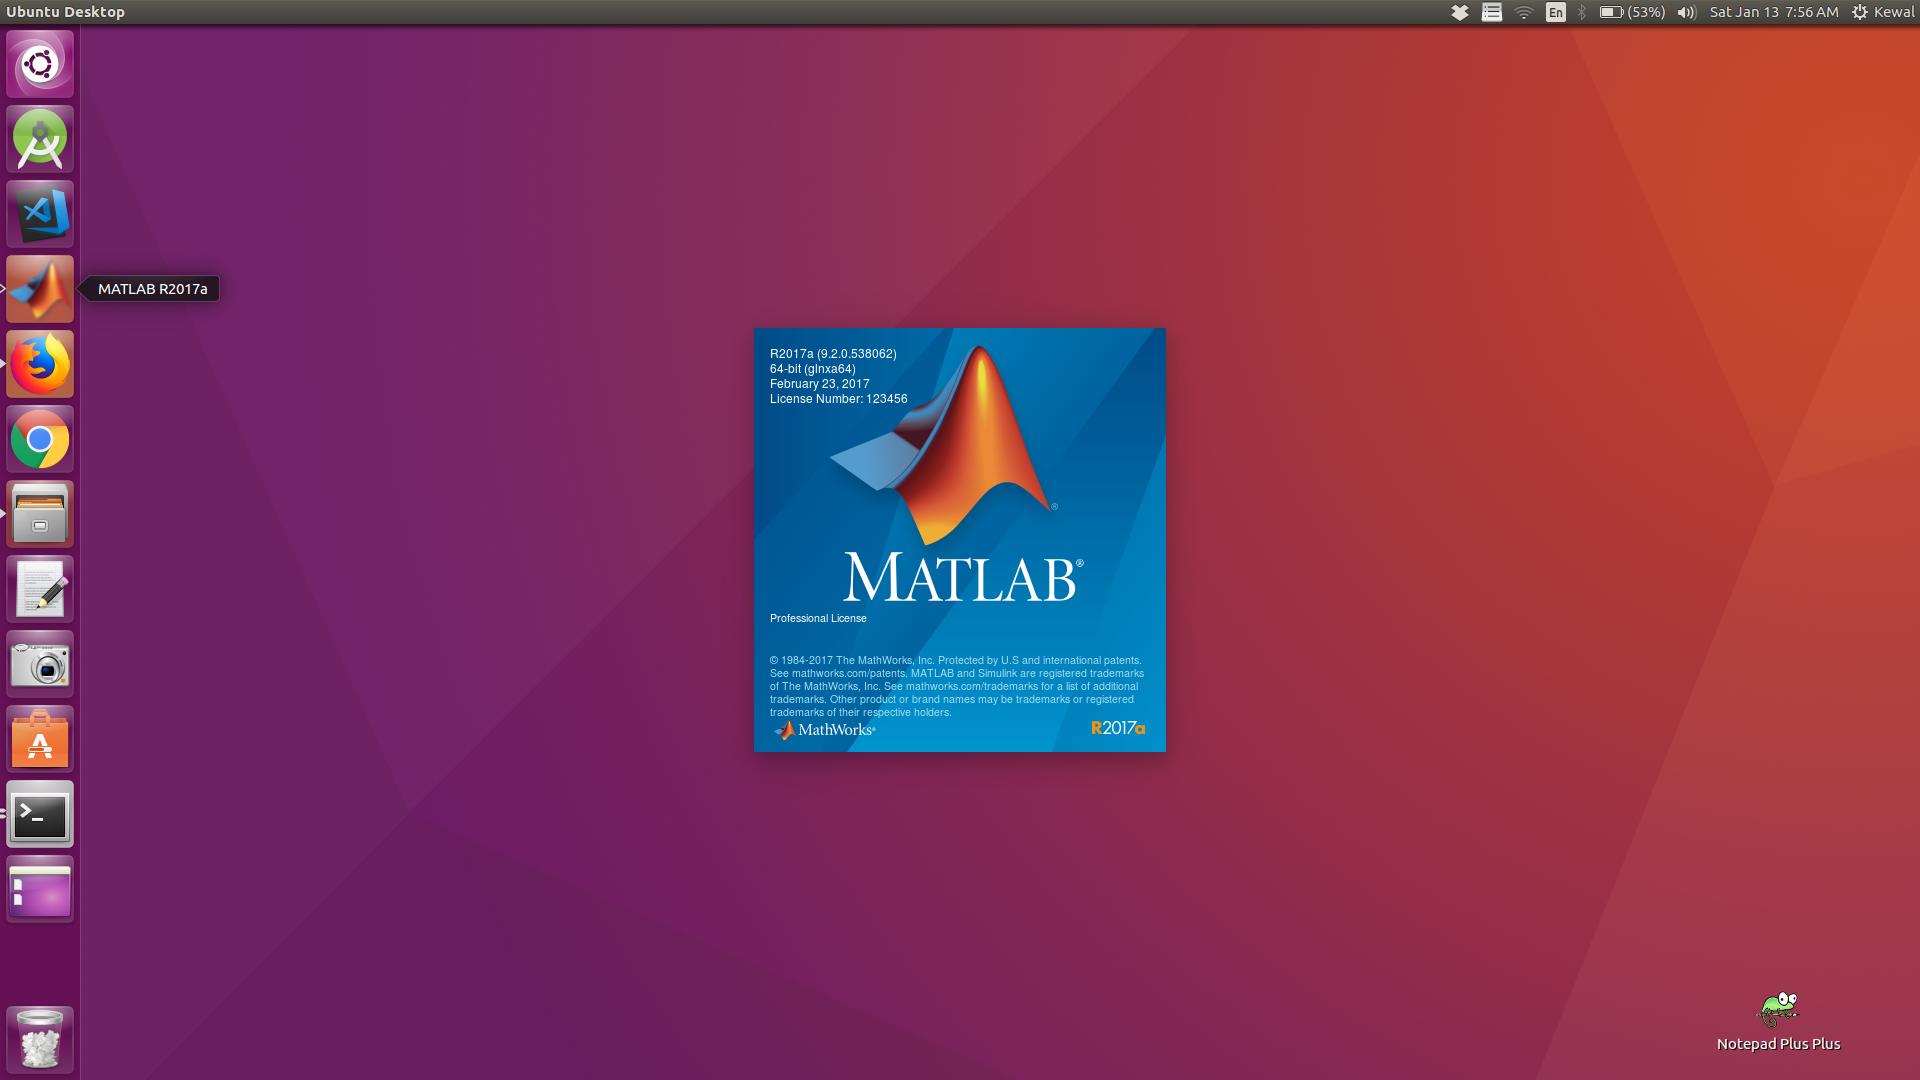Open Google Chrome from the launcher
The width and height of the screenshot is (1920, 1080).
[39, 439]
